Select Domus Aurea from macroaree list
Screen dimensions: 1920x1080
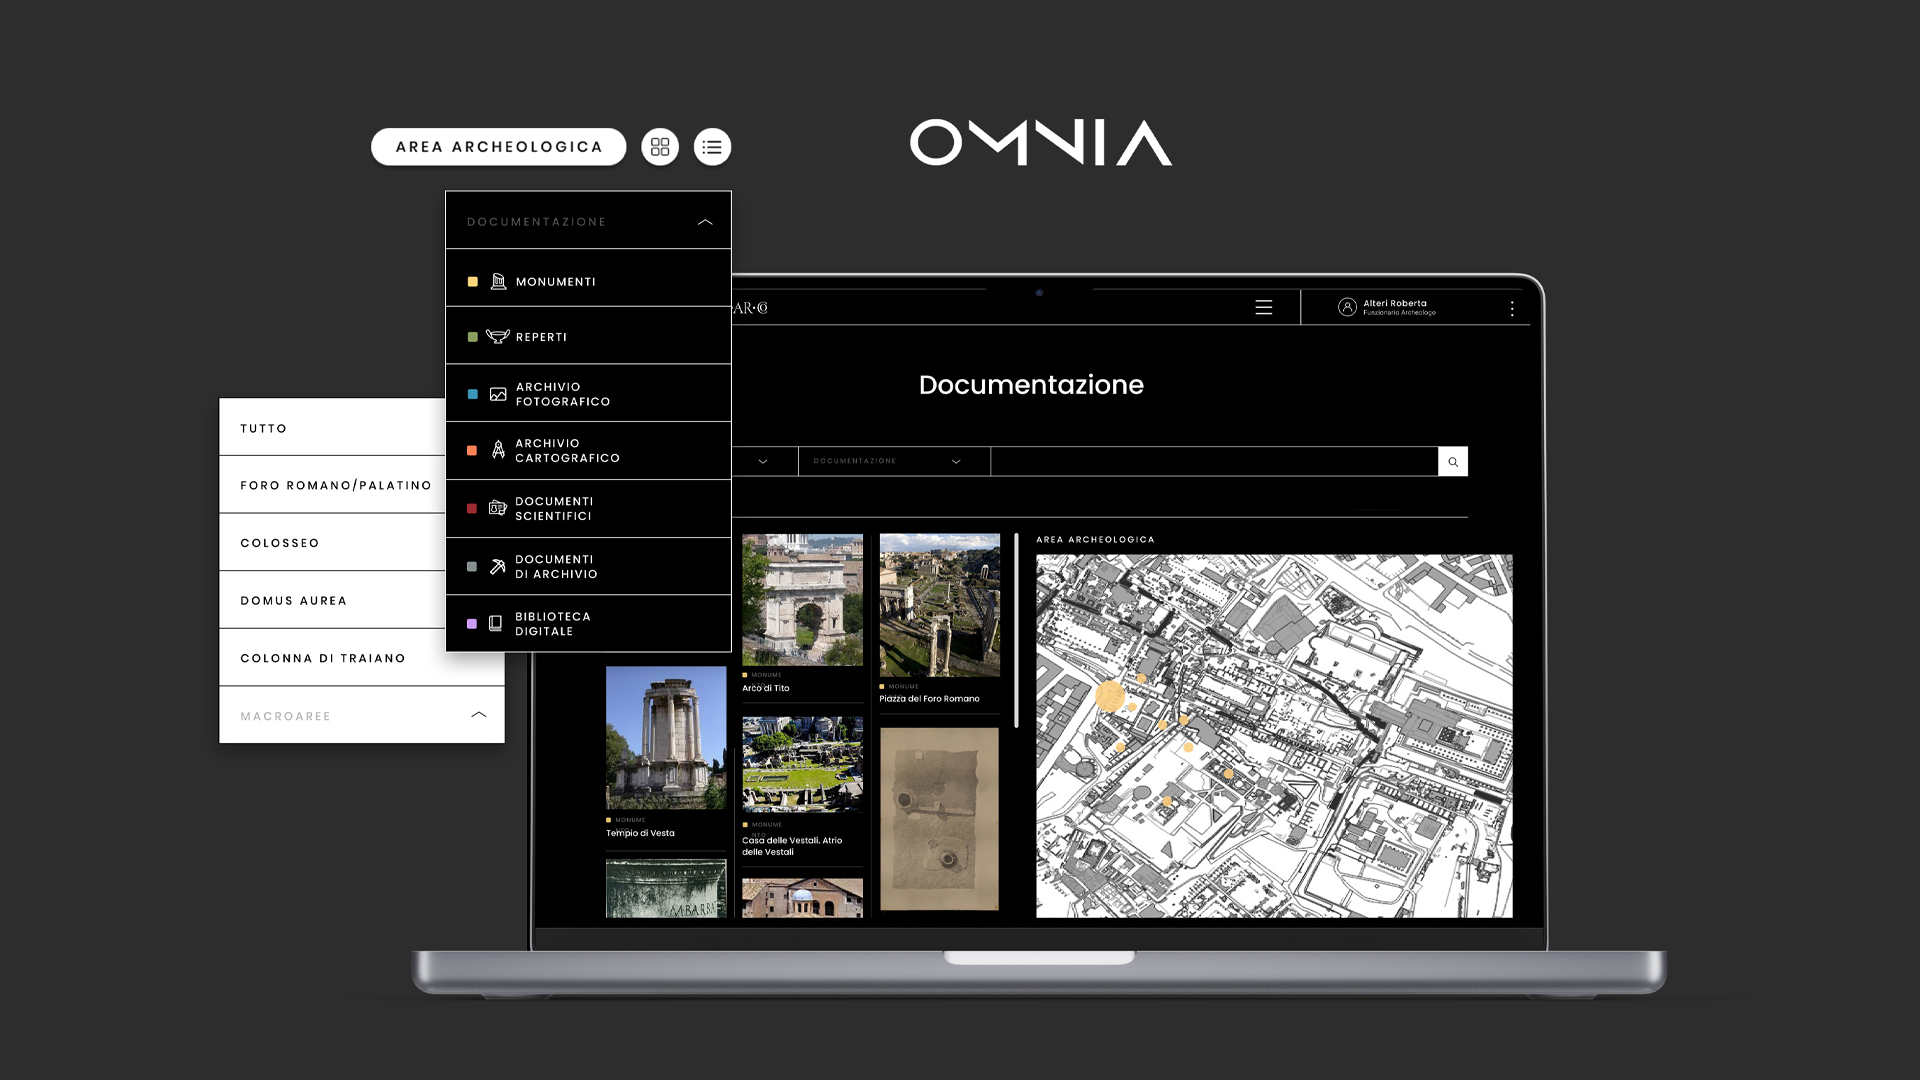click(x=294, y=601)
